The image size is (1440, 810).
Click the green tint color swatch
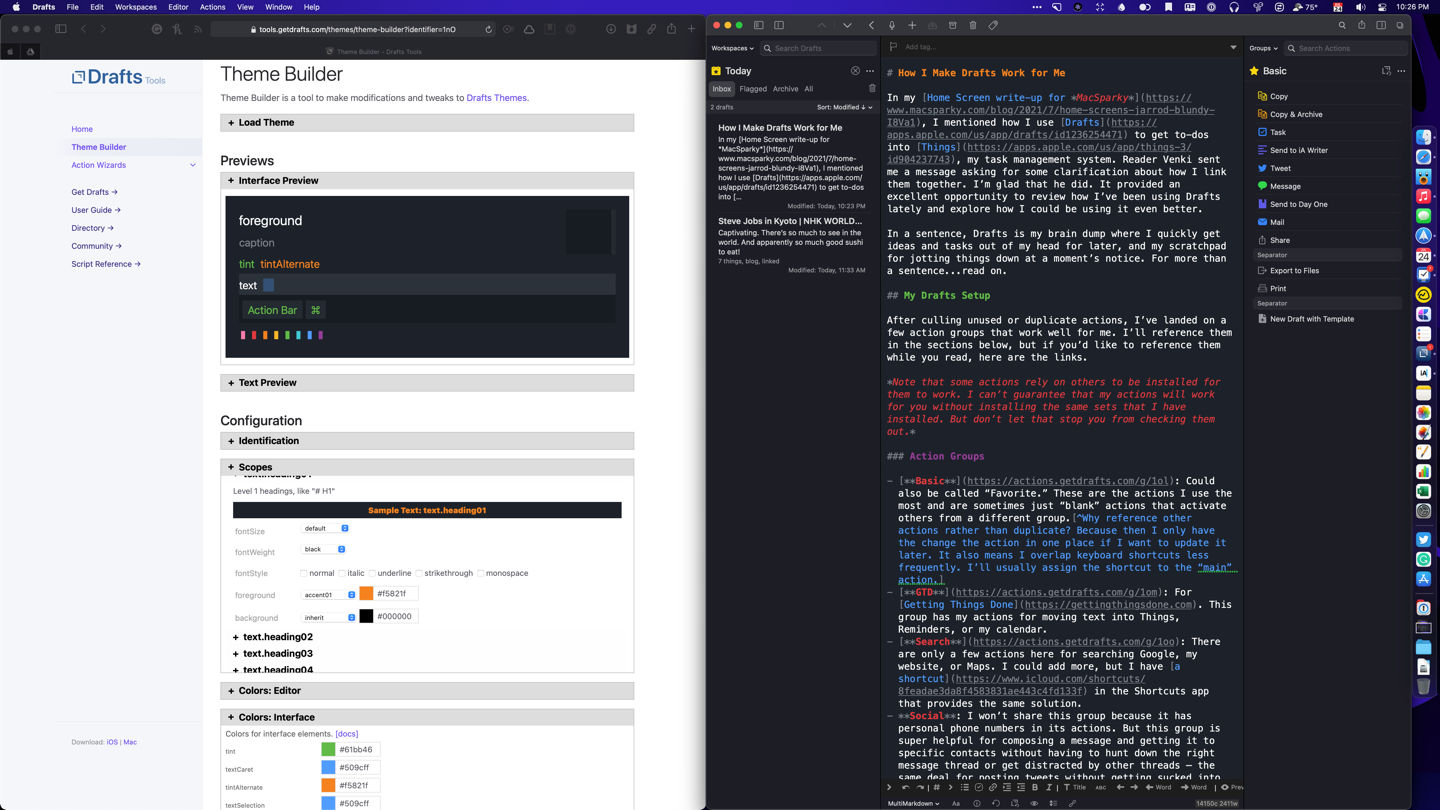(x=328, y=749)
